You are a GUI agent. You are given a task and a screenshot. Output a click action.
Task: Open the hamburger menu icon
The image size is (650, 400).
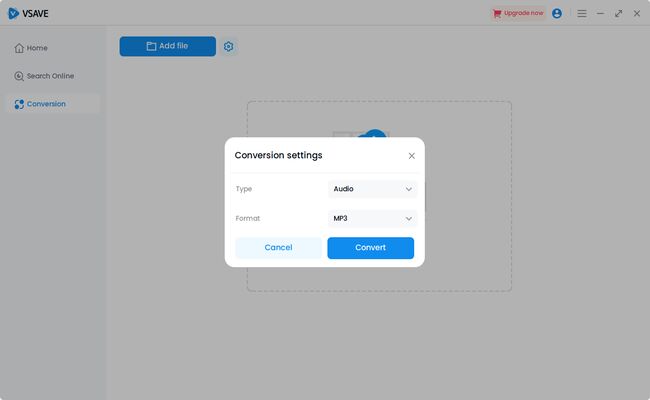582,14
